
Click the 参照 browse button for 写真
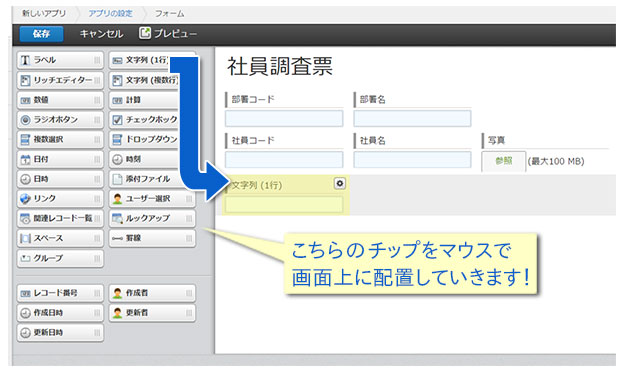pos(503,161)
